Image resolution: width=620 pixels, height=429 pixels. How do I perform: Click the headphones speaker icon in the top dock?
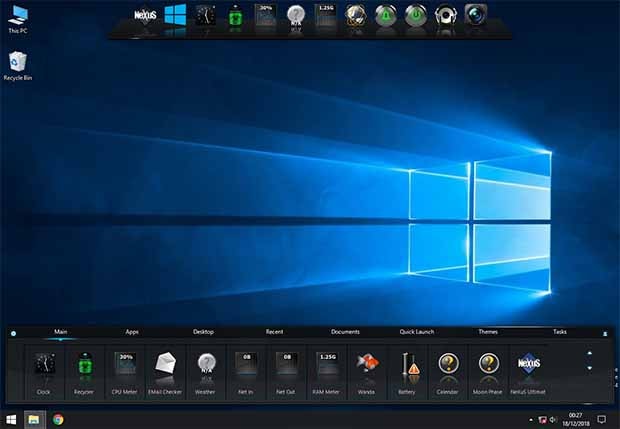(x=446, y=16)
